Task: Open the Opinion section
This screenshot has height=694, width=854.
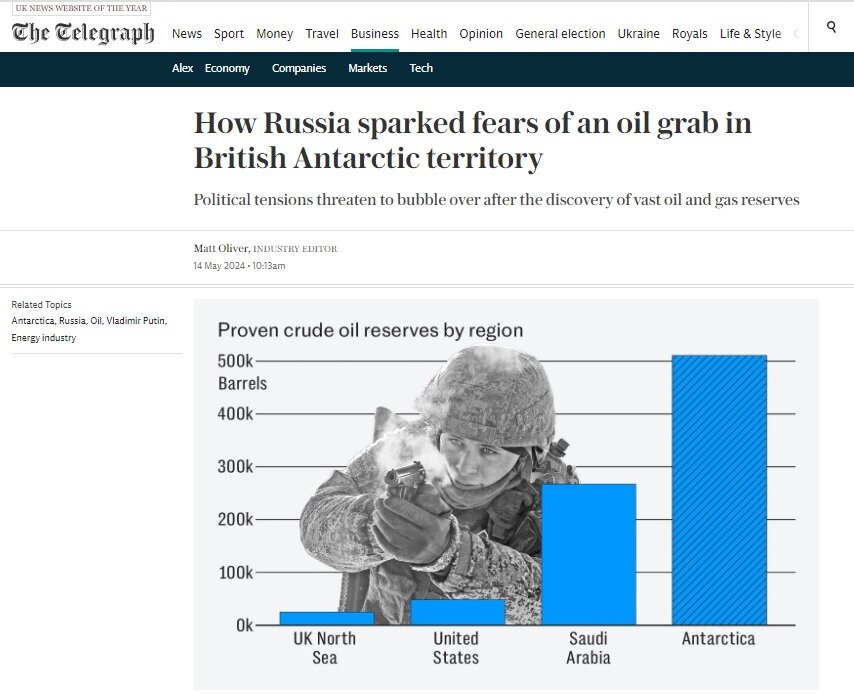Action: click(481, 34)
